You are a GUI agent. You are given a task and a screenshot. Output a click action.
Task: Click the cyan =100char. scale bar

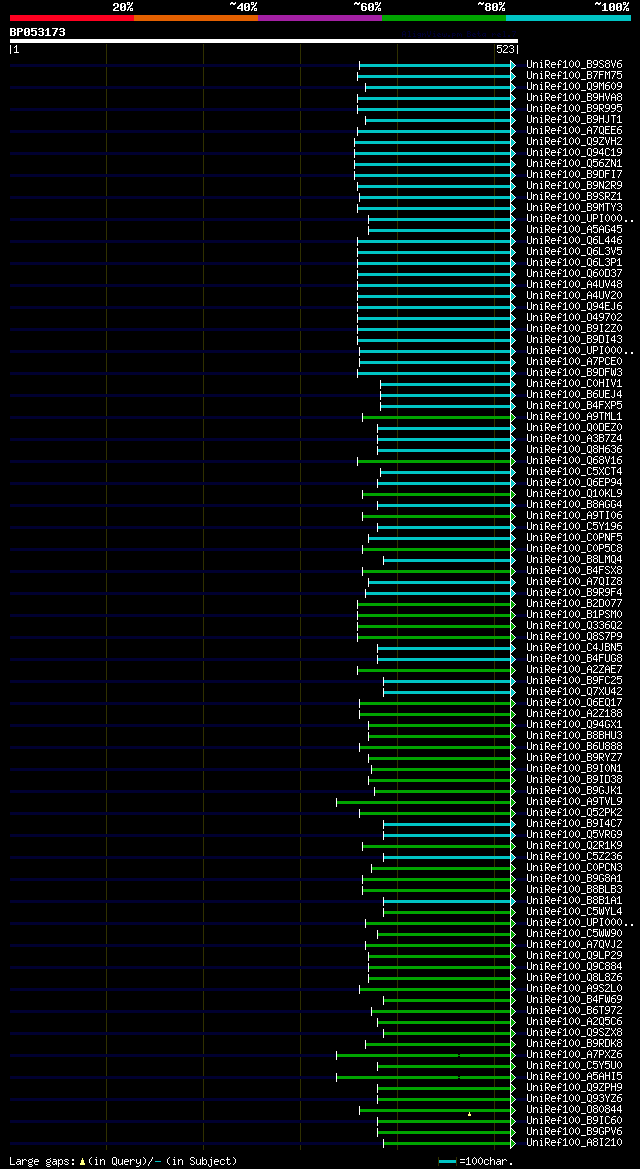click(x=447, y=1162)
